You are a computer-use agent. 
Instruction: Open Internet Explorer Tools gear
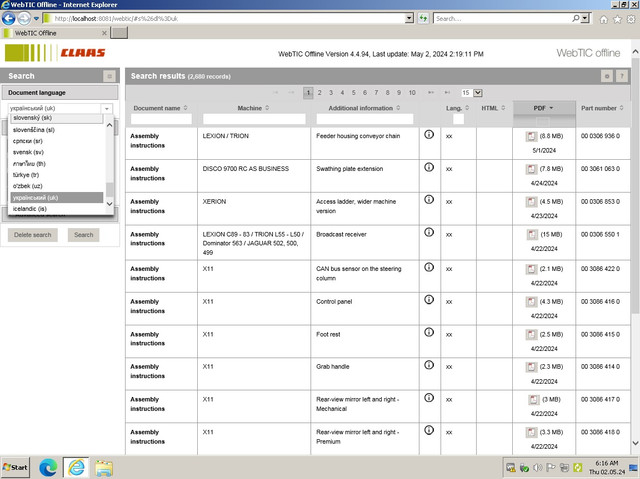[631, 19]
